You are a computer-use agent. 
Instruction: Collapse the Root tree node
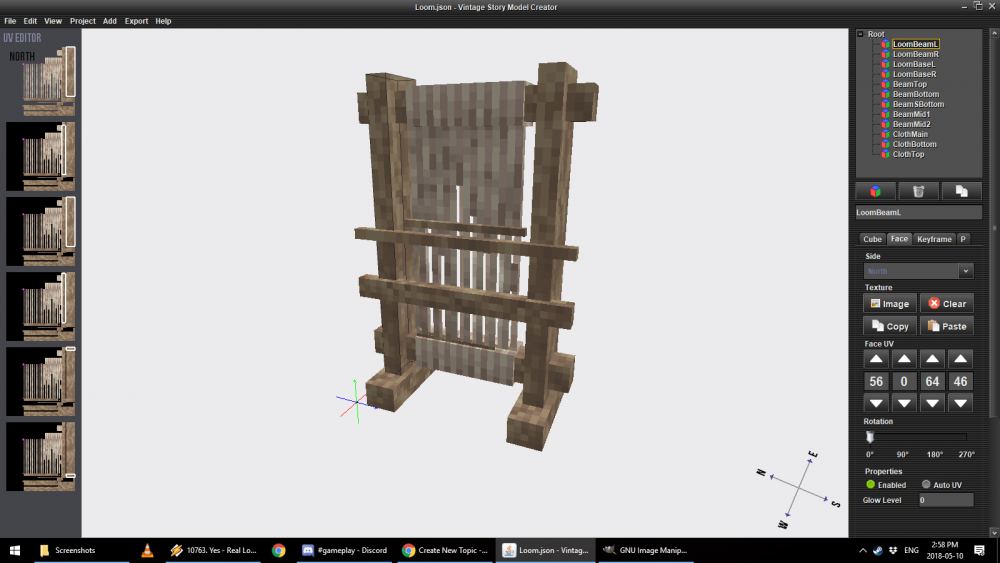coord(861,34)
